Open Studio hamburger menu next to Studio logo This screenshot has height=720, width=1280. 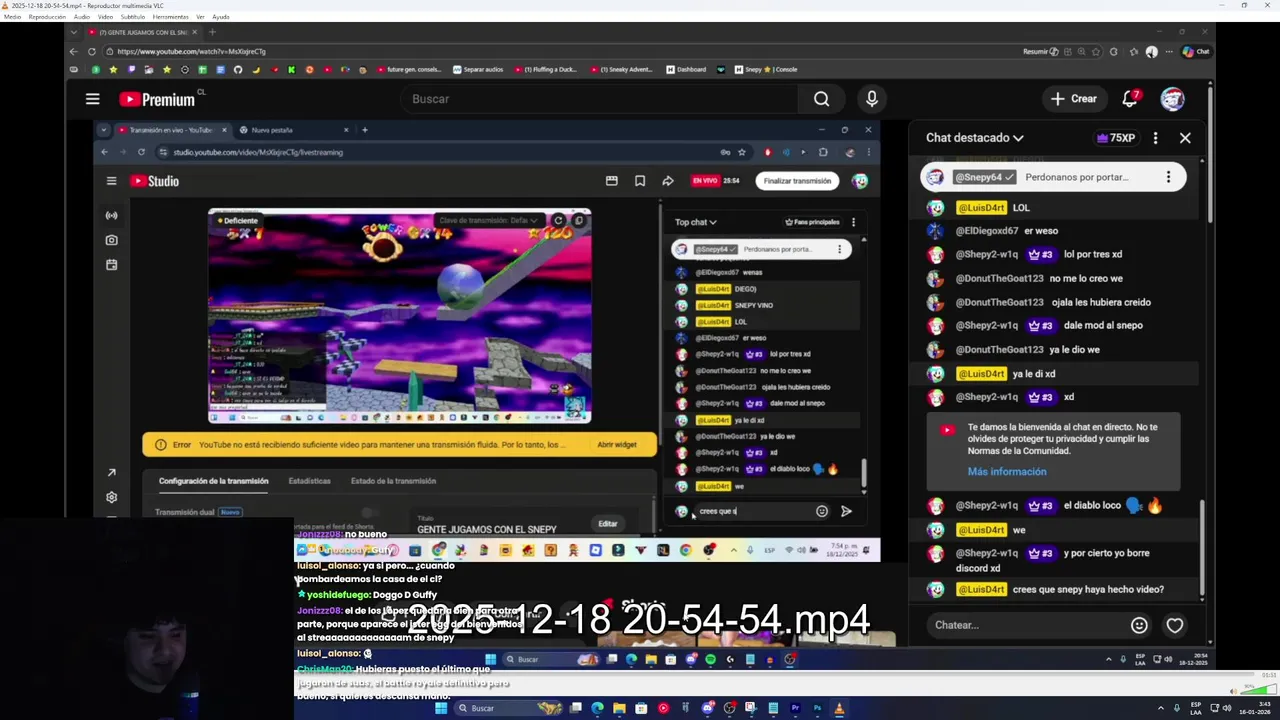pyautogui.click(x=111, y=181)
